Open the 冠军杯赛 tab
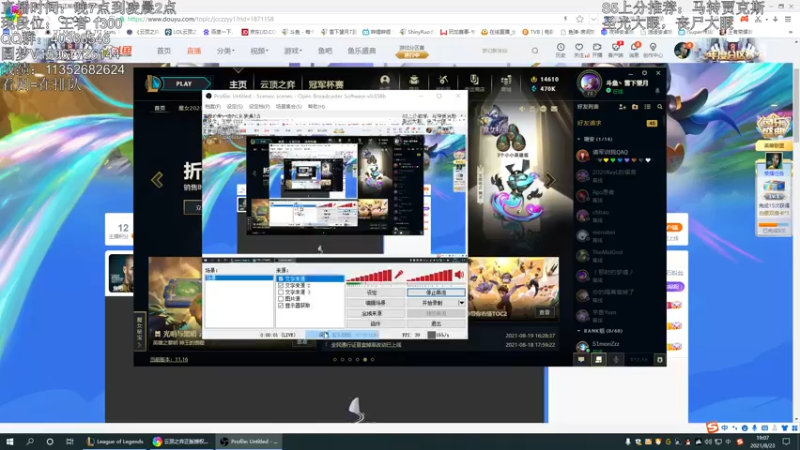 pos(326,84)
